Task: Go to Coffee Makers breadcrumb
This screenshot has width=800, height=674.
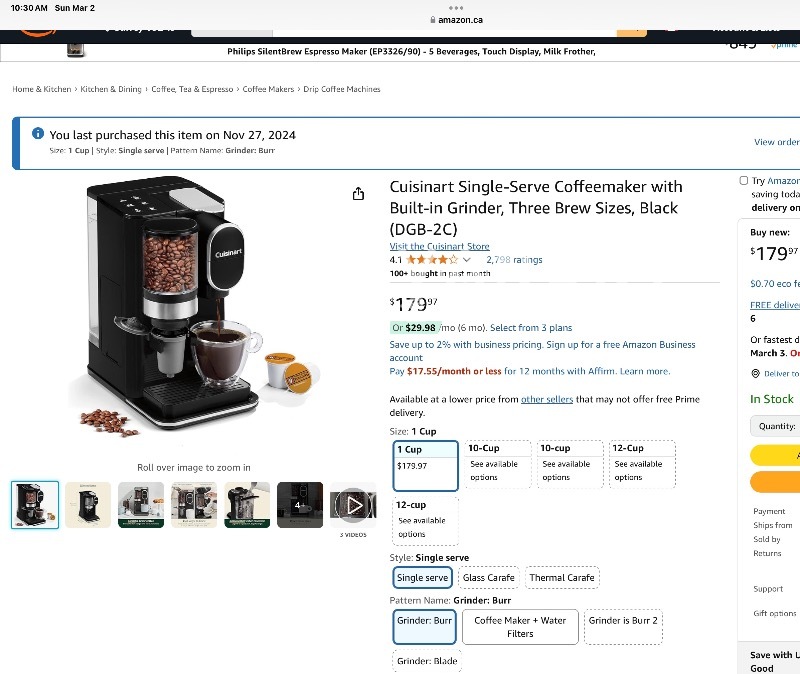Action: click(268, 89)
